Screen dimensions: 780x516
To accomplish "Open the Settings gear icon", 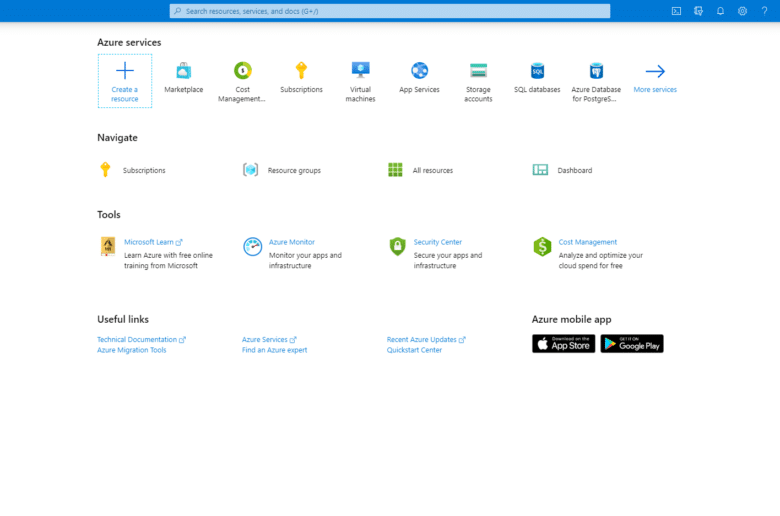I will 742,11.
